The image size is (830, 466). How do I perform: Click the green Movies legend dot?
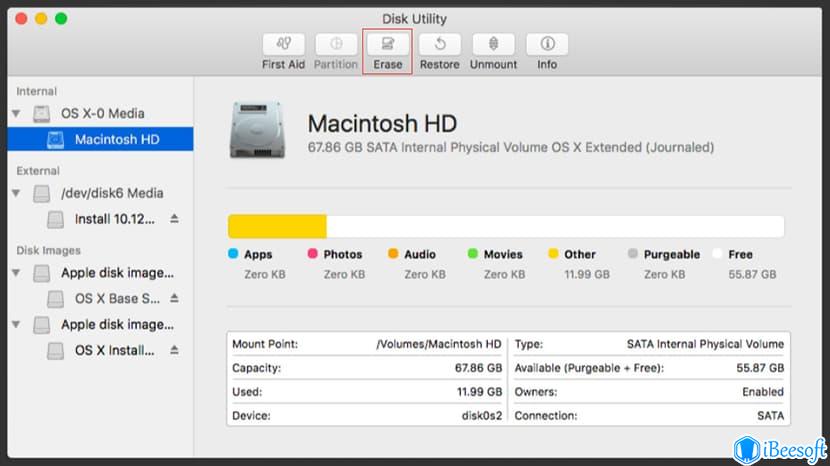tap(473, 254)
